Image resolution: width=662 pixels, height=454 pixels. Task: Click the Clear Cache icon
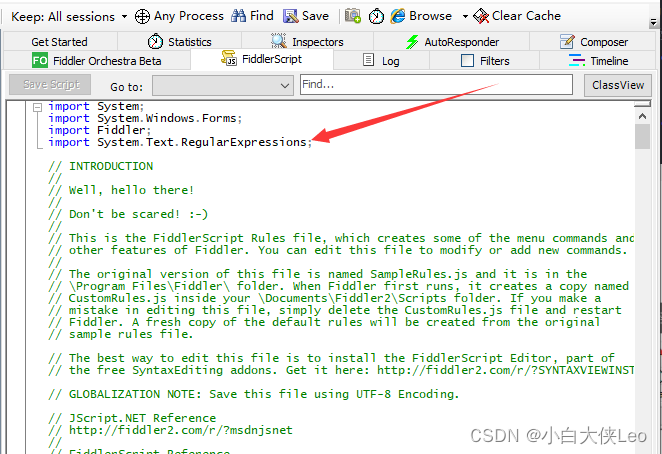481,16
